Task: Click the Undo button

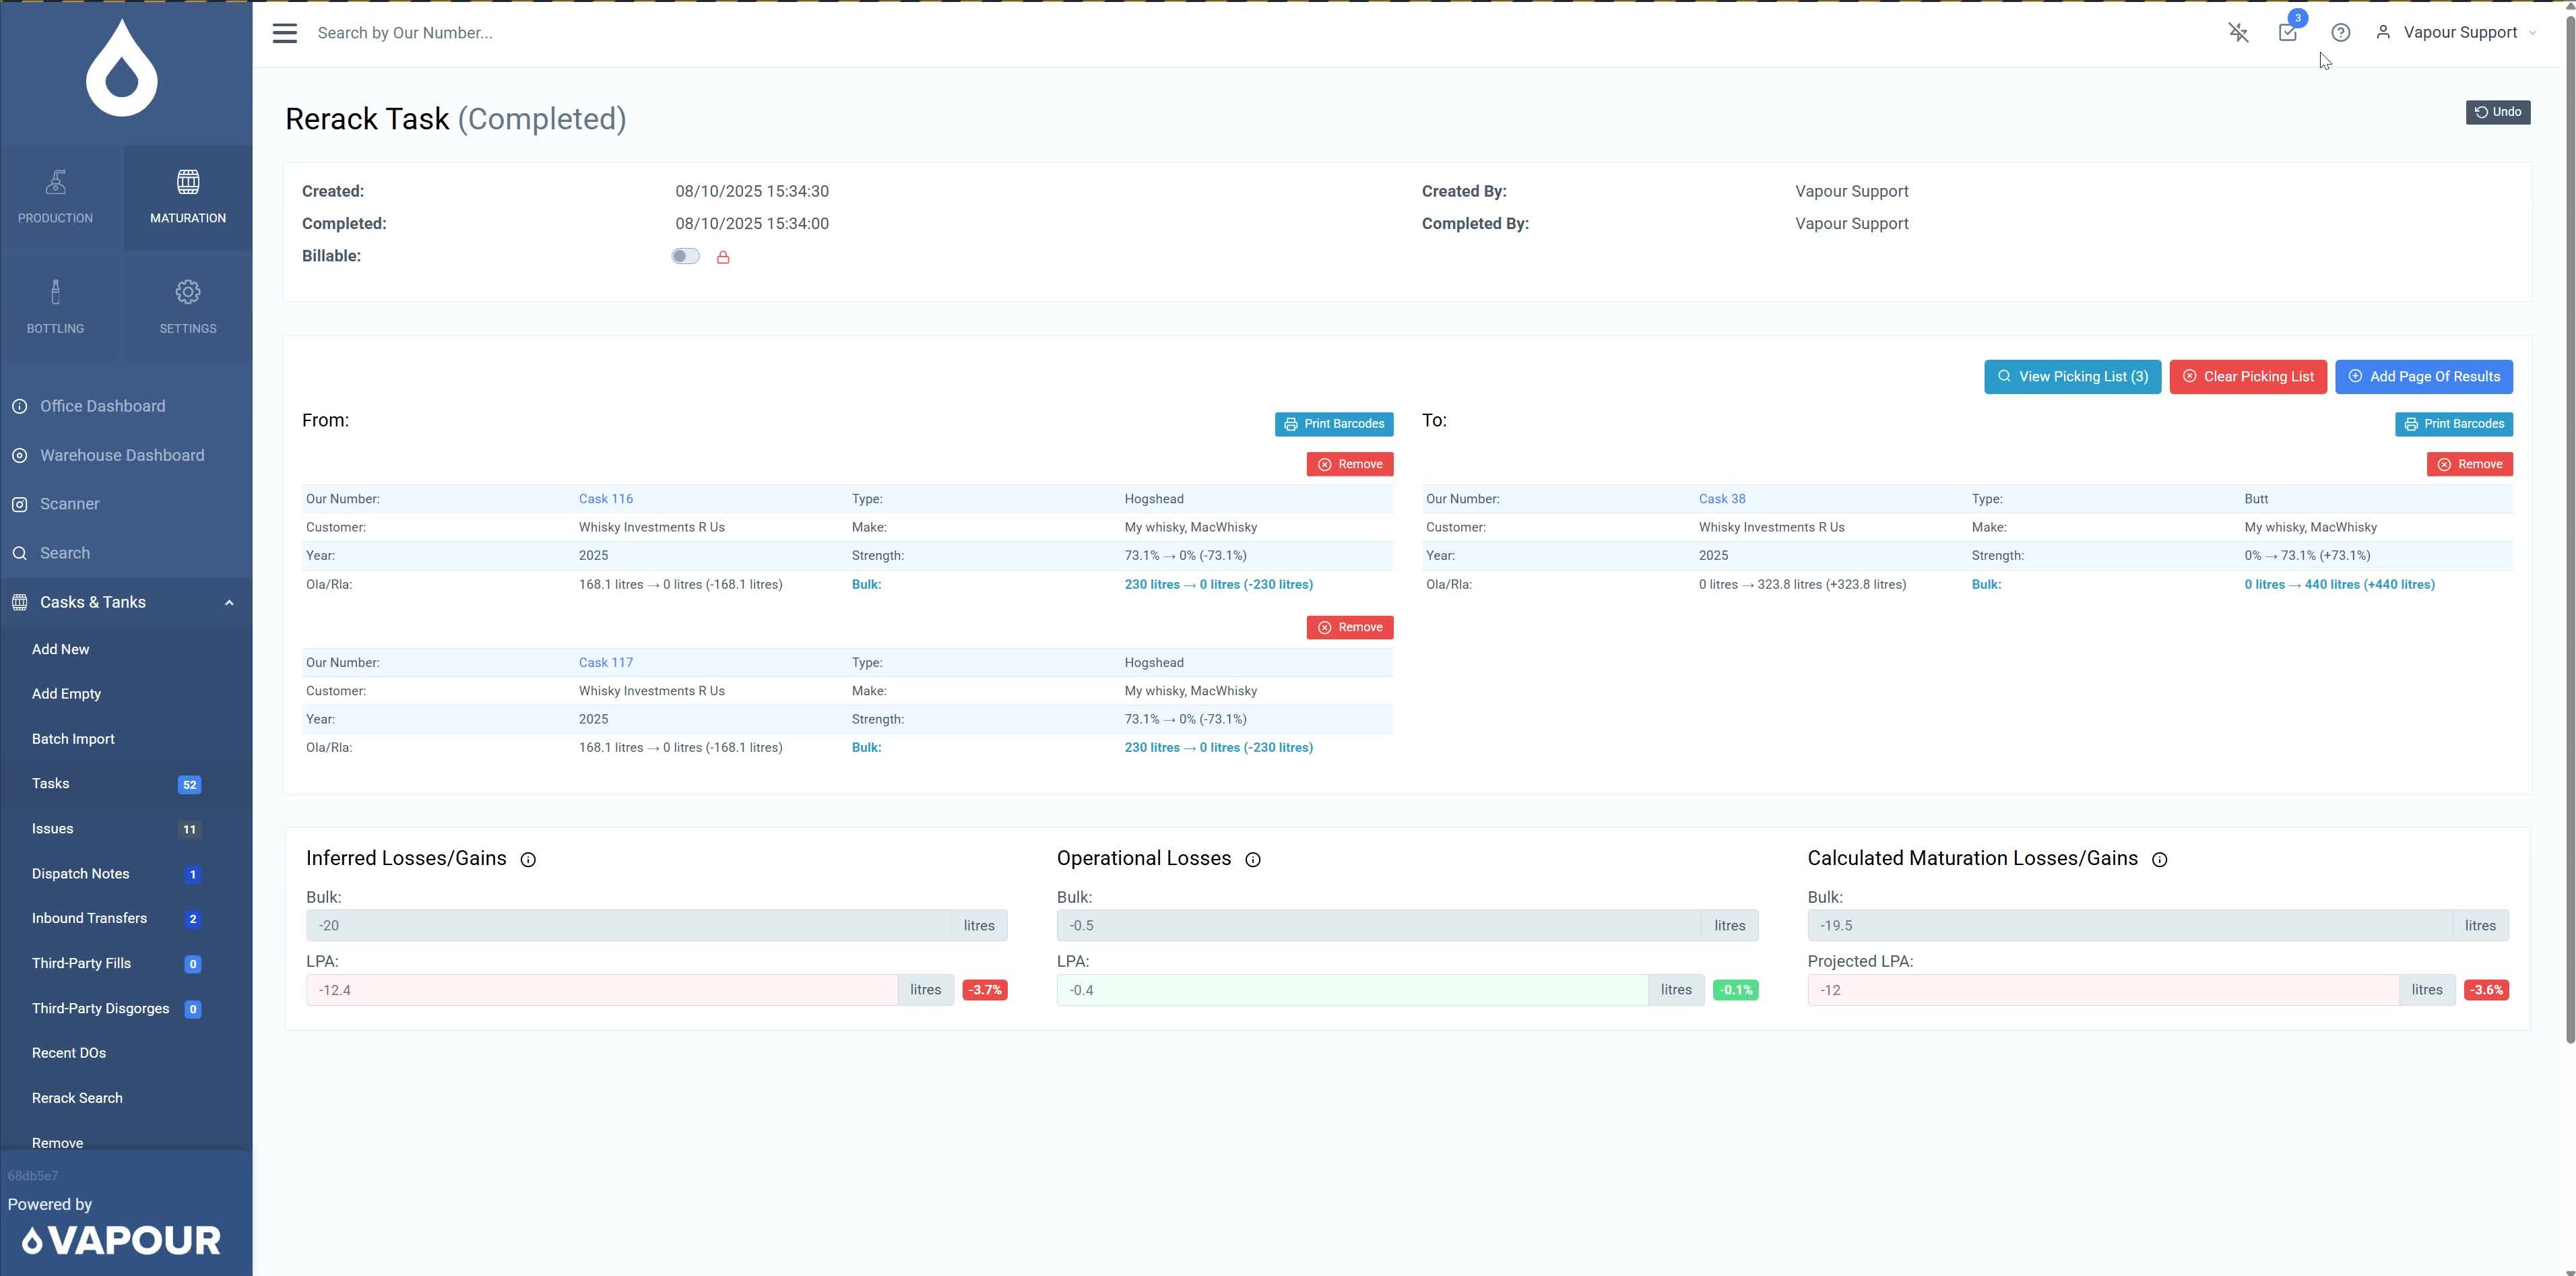Action: [2497, 112]
